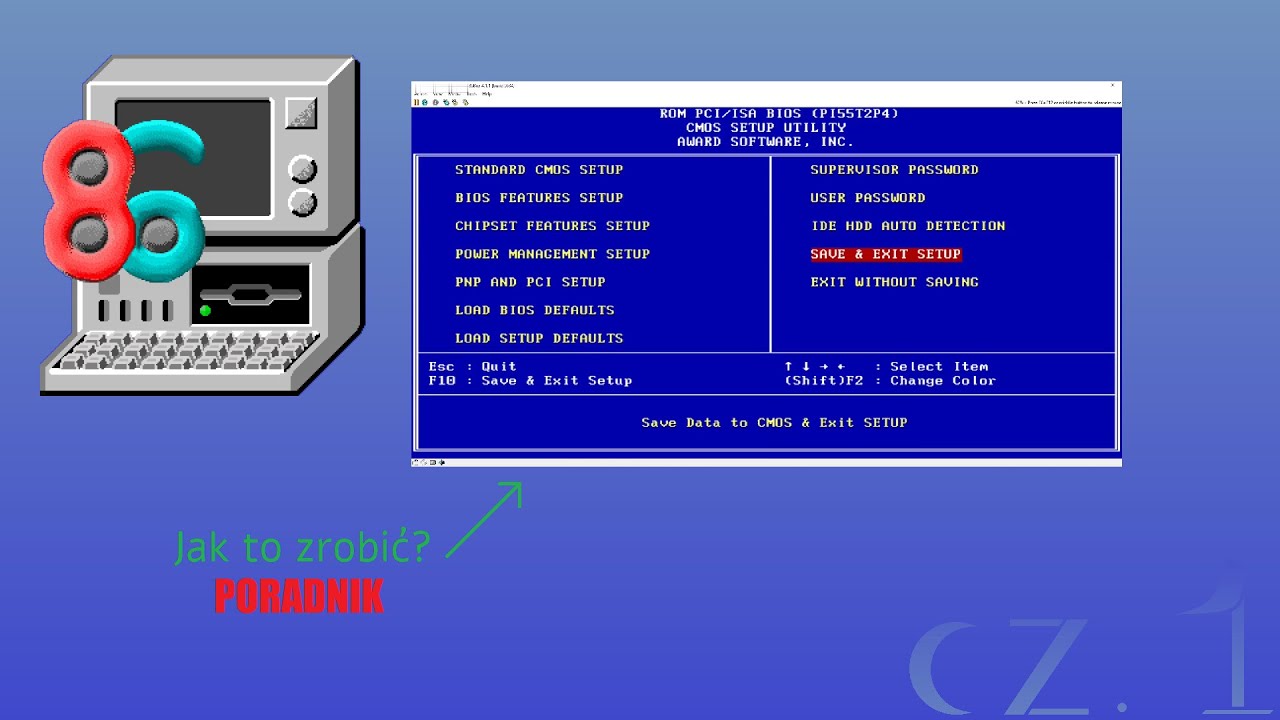The image size is (1280, 720).
Task: Select CHIPSET FEATURES SETUP
Action: [552, 226]
